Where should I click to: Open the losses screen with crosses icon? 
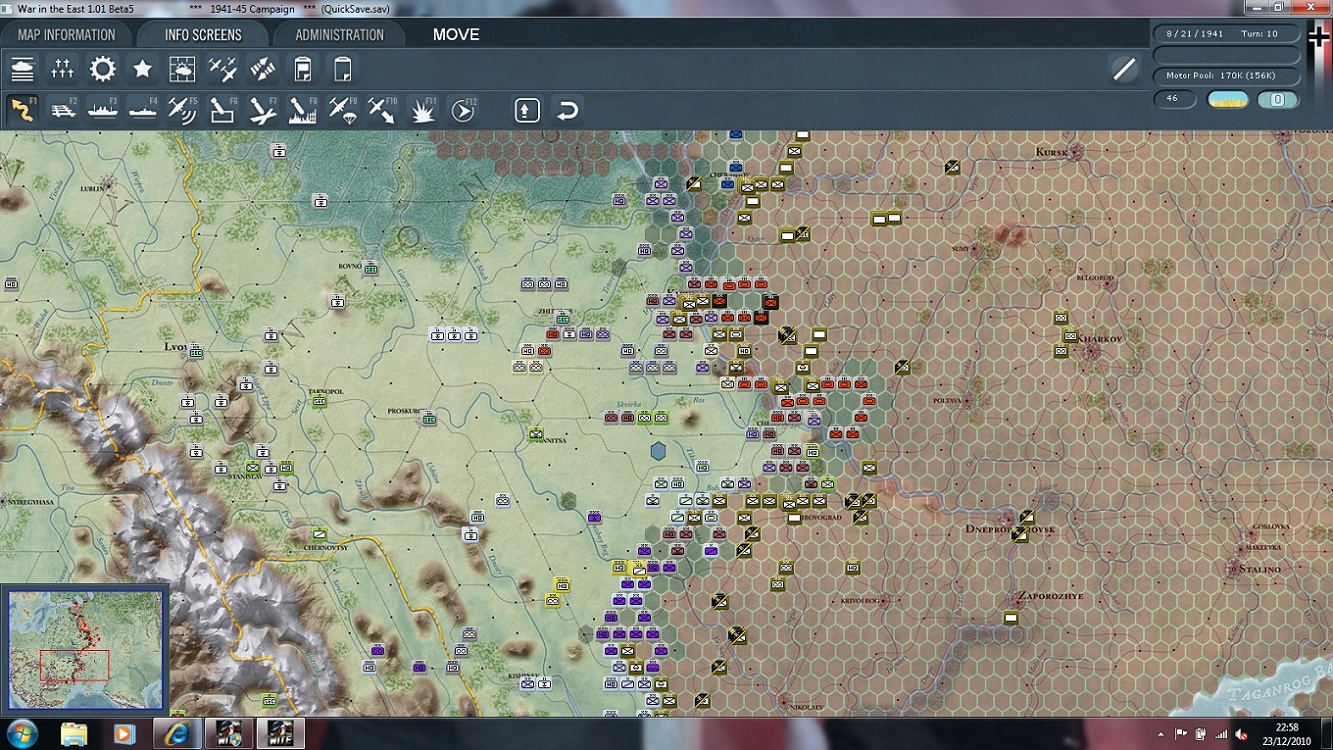63,69
